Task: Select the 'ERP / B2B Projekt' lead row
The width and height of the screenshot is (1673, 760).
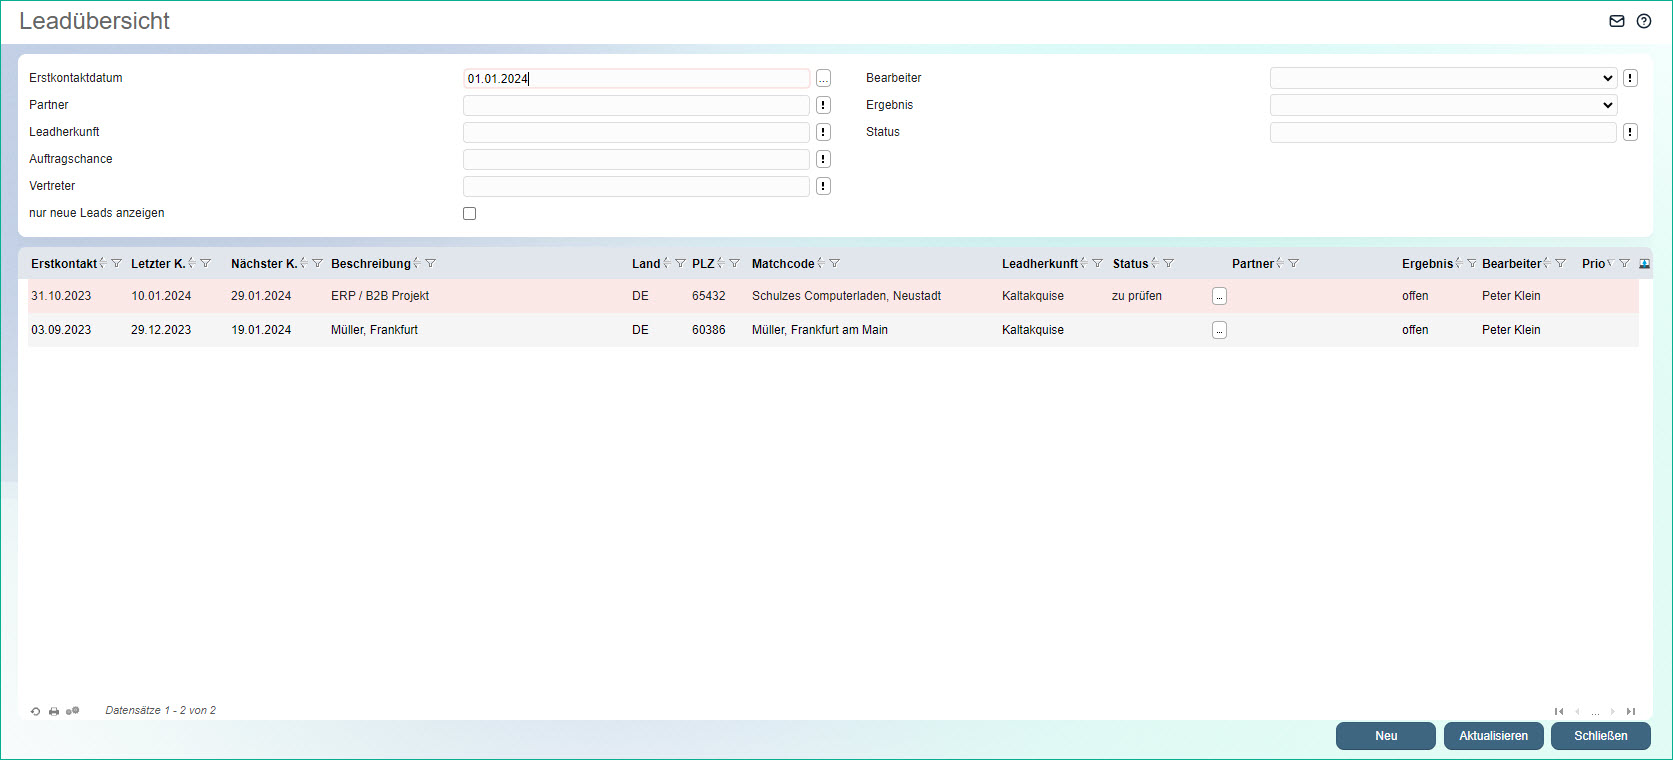Action: pyautogui.click(x=380, y=296)
